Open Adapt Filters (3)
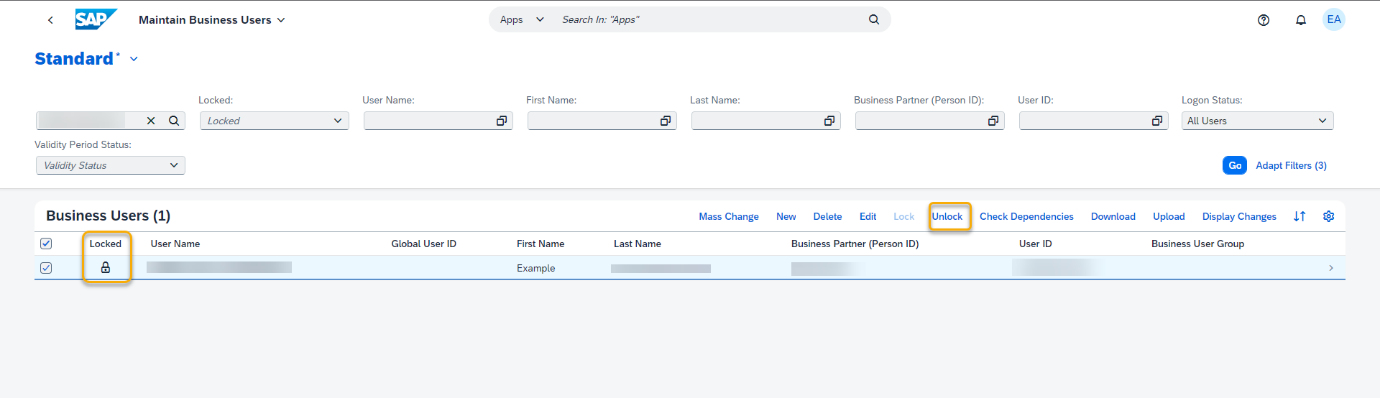 pos(1291,165)
